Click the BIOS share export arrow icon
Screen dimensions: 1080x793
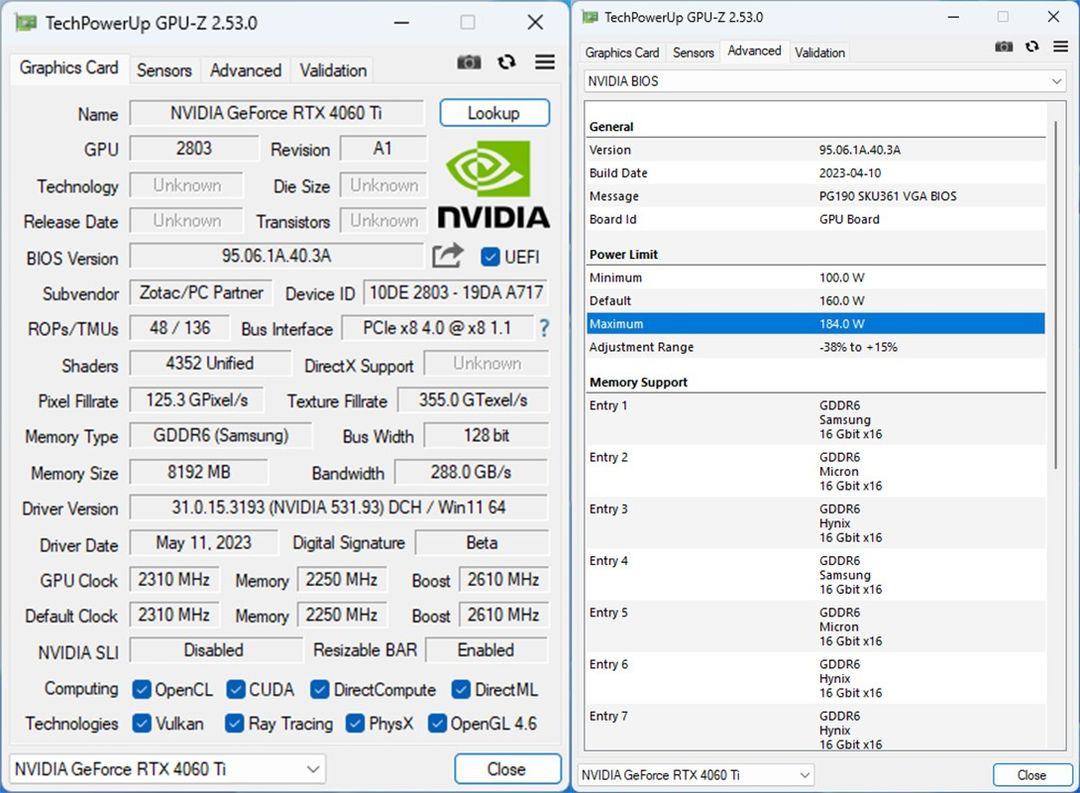(447, 256)
